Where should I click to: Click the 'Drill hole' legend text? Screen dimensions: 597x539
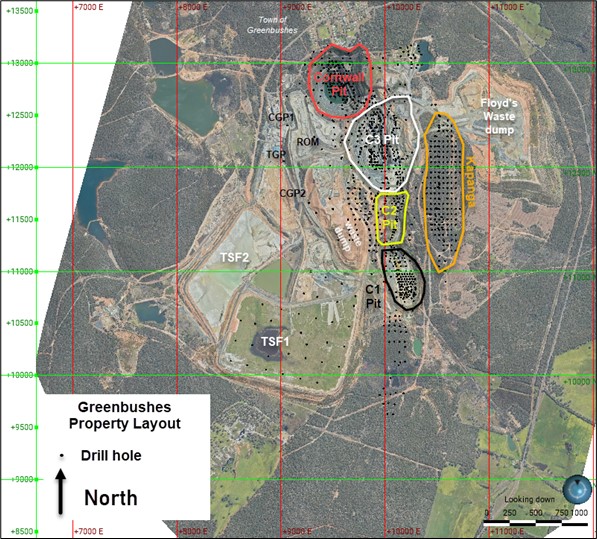[x=111, y=456]
